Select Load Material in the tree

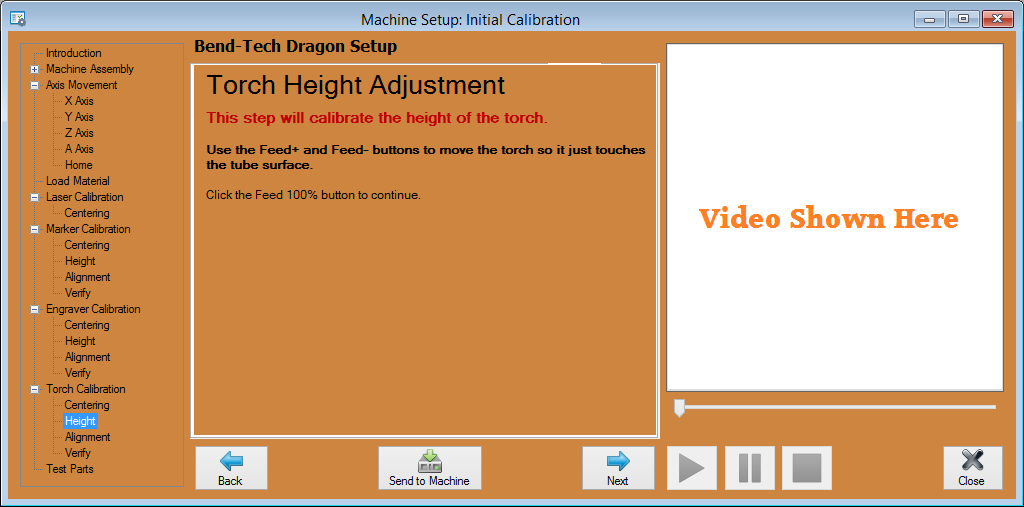point(78,181)
